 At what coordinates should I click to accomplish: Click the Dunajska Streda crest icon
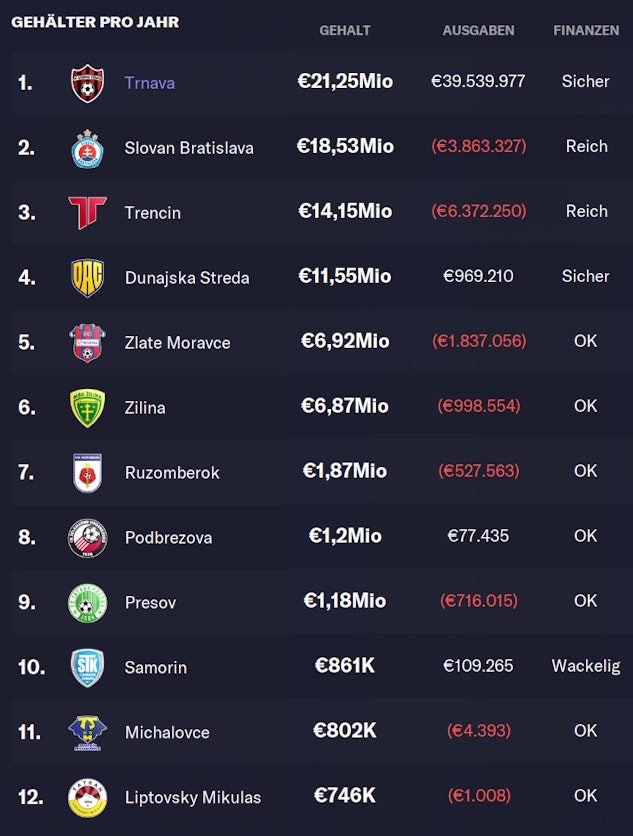(x=87, y=277)
